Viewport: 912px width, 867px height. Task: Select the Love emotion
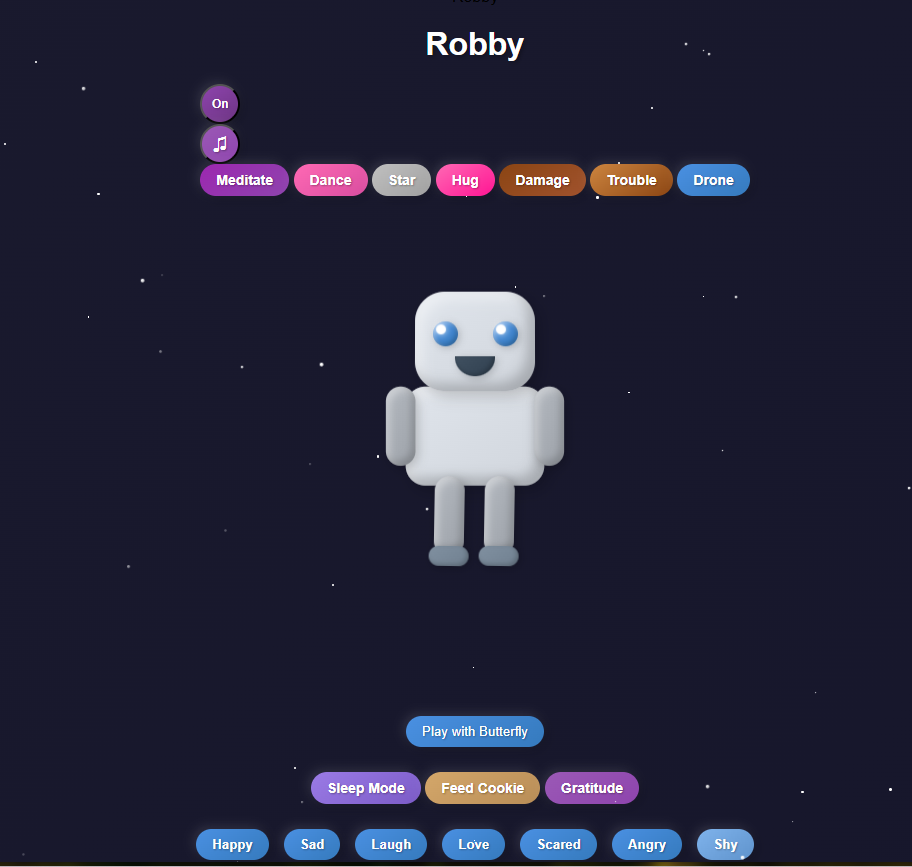(x=473, y=844)
